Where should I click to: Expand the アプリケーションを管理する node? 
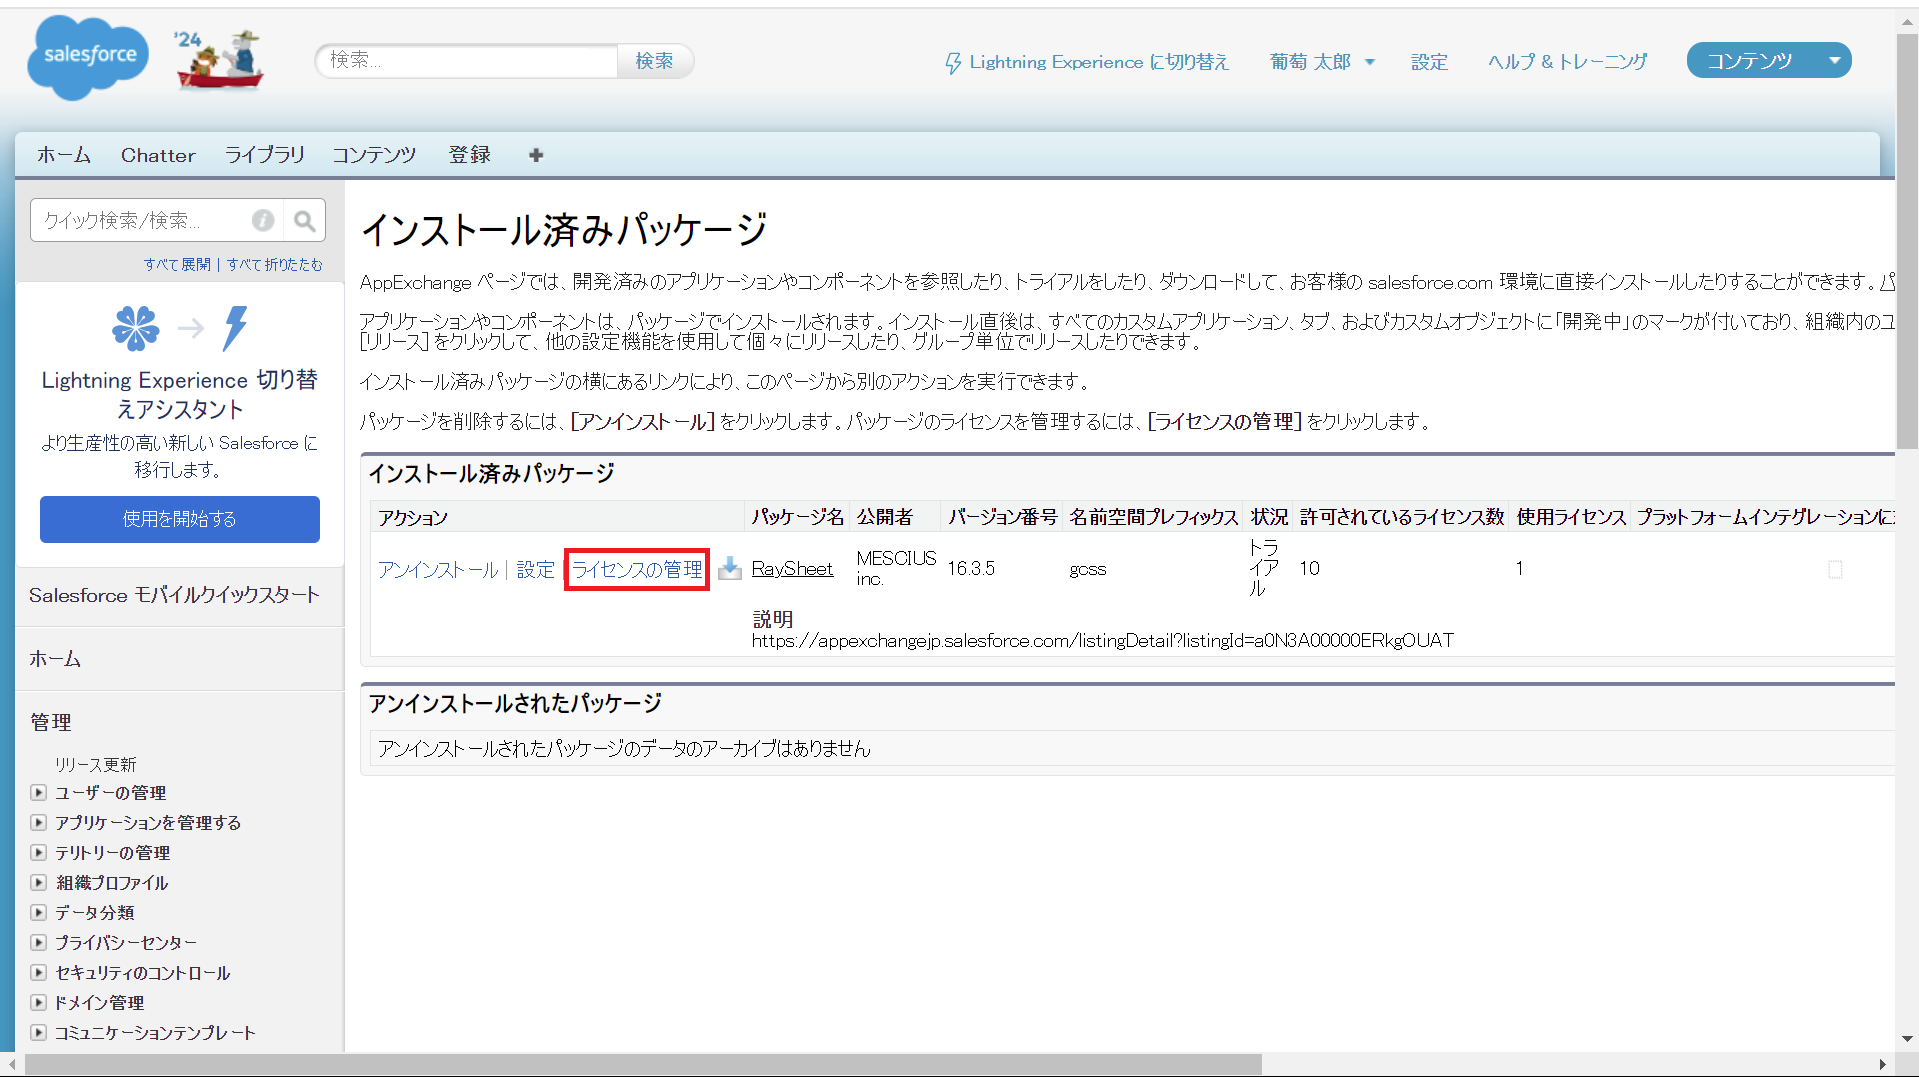pyautogui.click(x=38, y=822)
